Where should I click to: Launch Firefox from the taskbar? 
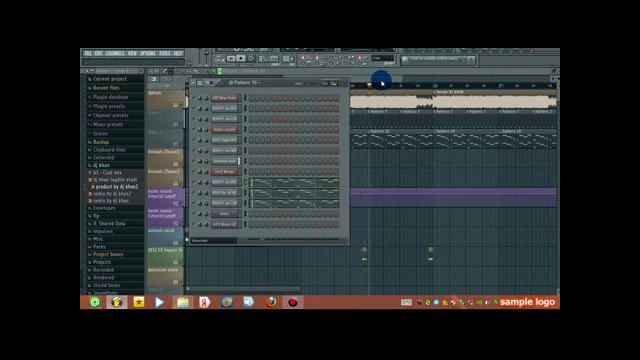coord(271,302)
